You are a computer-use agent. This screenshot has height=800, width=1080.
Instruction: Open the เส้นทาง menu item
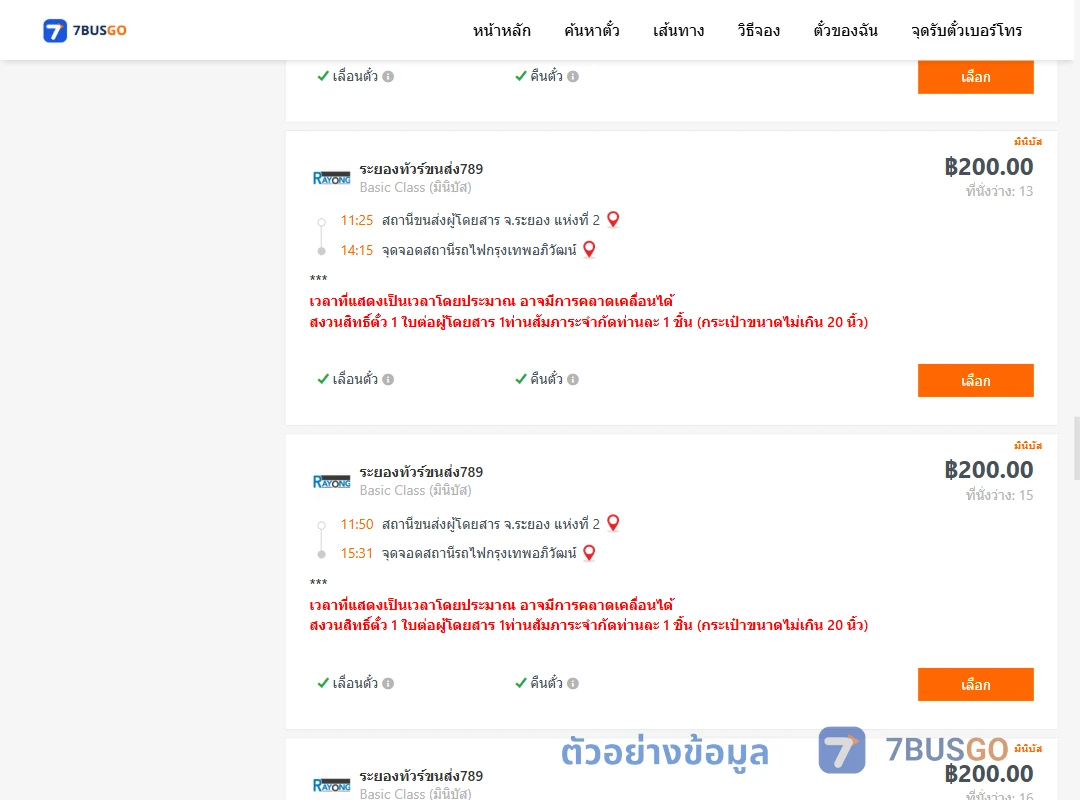tap(678, 30)
